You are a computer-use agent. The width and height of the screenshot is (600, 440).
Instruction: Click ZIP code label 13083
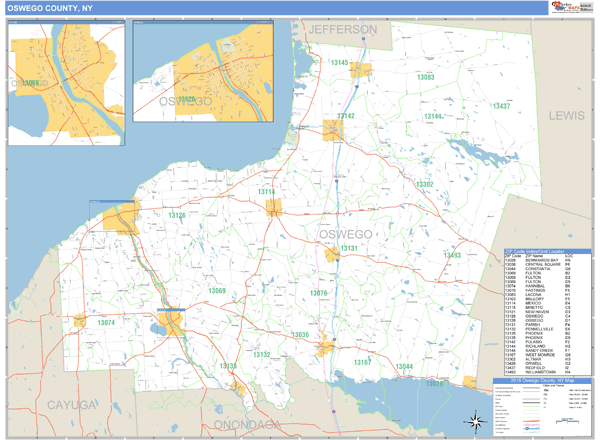[425, 77]
